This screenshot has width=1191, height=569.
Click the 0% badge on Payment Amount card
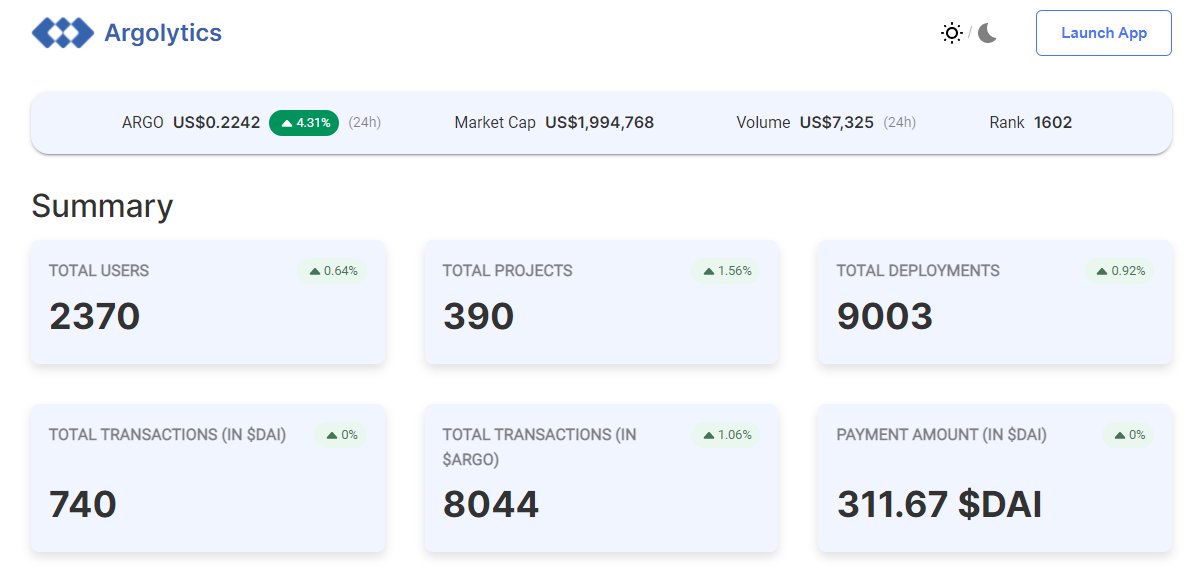click(1129, 435)
